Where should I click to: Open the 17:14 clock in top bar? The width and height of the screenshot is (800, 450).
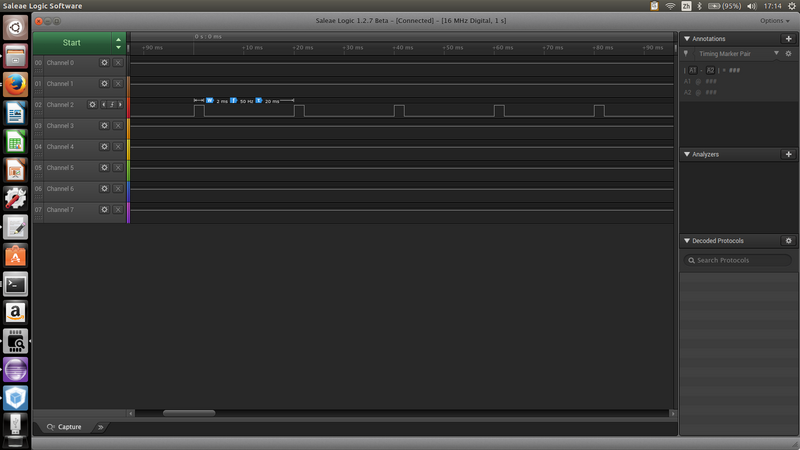click(x=772, y=6)
